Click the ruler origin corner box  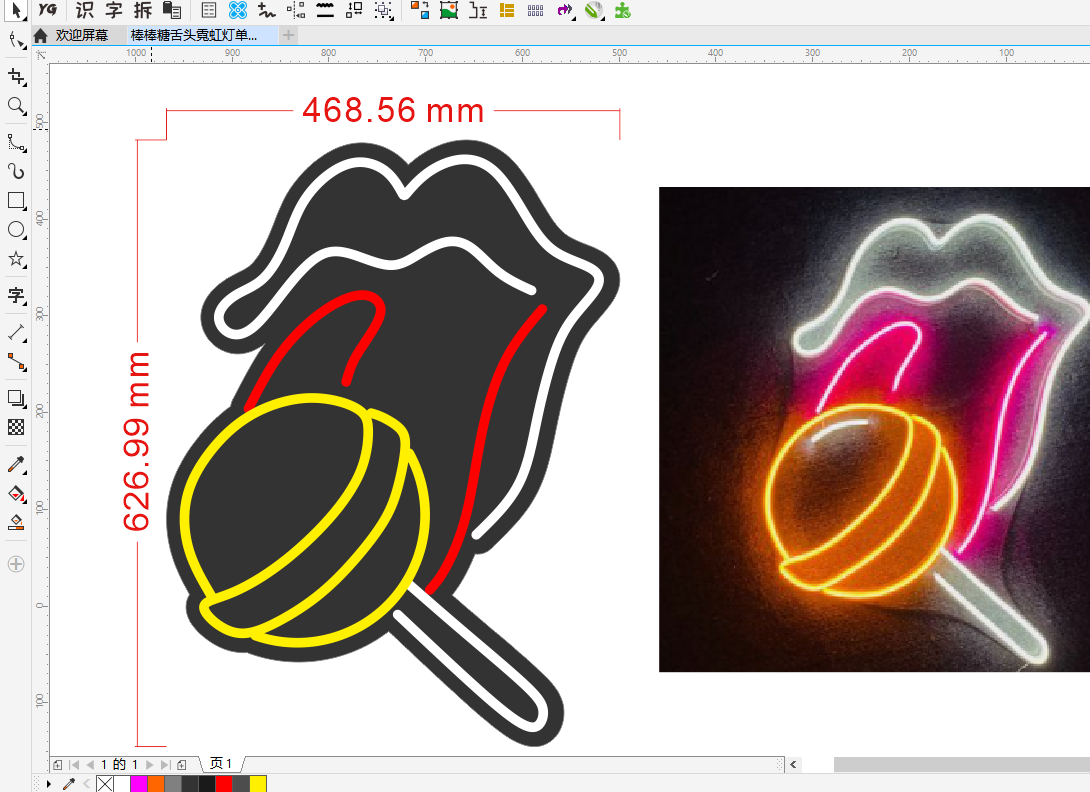point(41,54)
